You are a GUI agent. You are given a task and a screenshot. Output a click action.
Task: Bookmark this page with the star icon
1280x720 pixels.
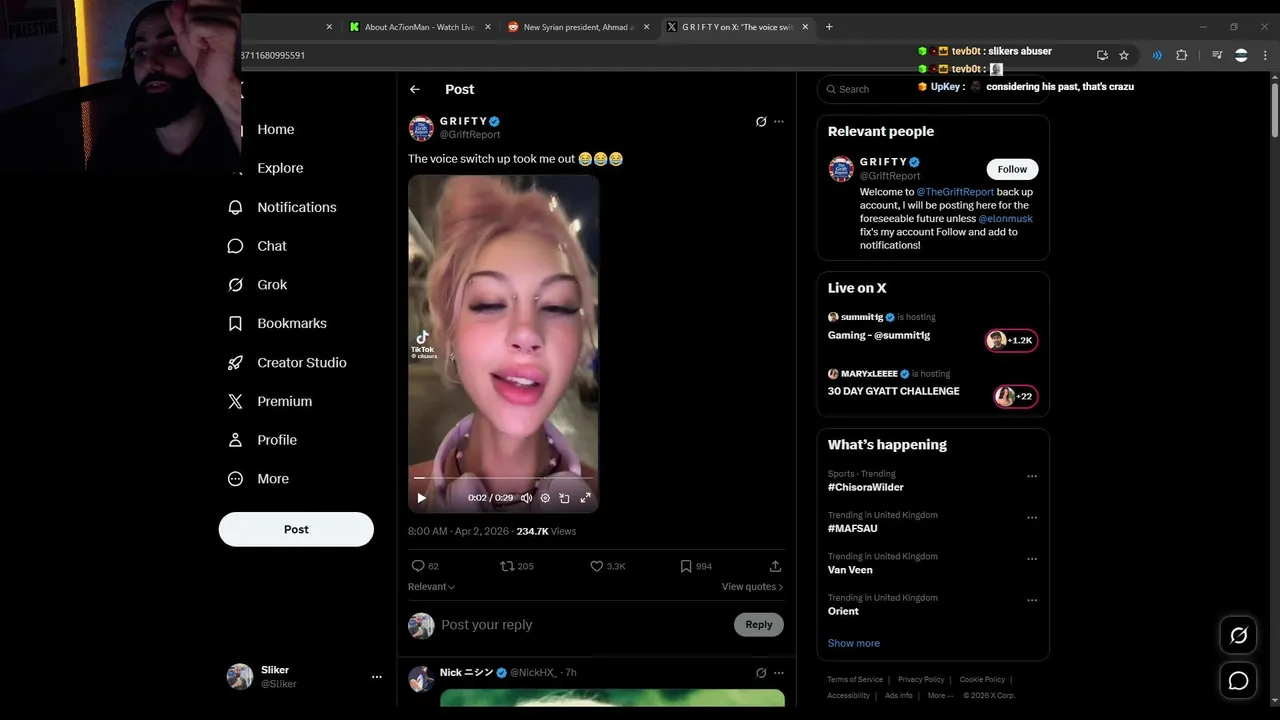click(x=1124, y=55)
